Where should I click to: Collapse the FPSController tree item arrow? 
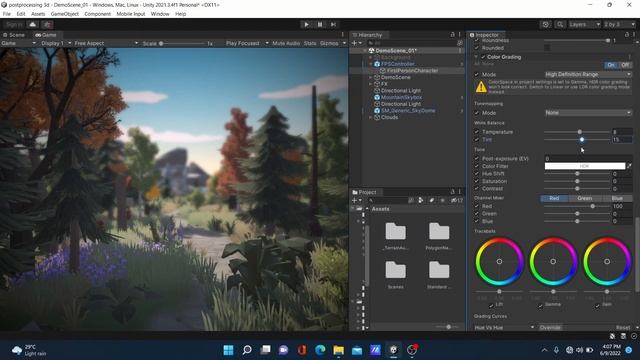click(x=371, y=64)
